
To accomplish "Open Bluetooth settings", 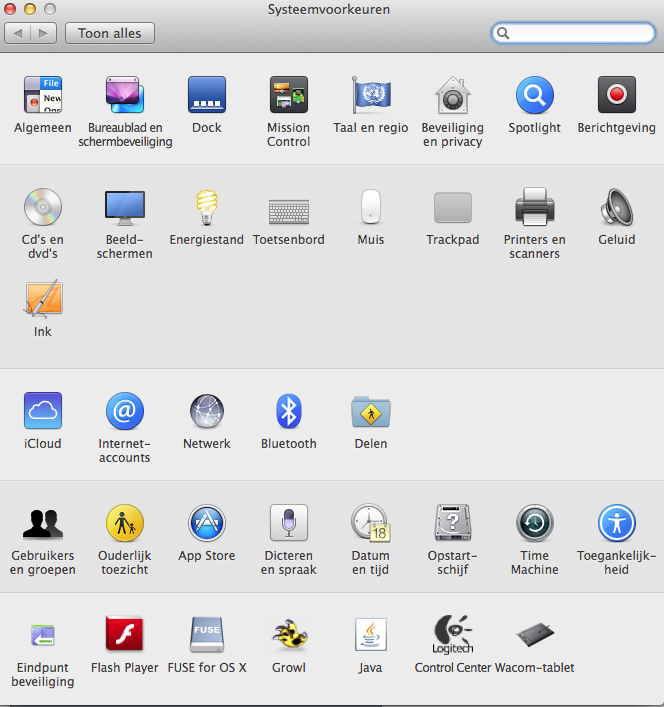I will (x=289, y=410).
